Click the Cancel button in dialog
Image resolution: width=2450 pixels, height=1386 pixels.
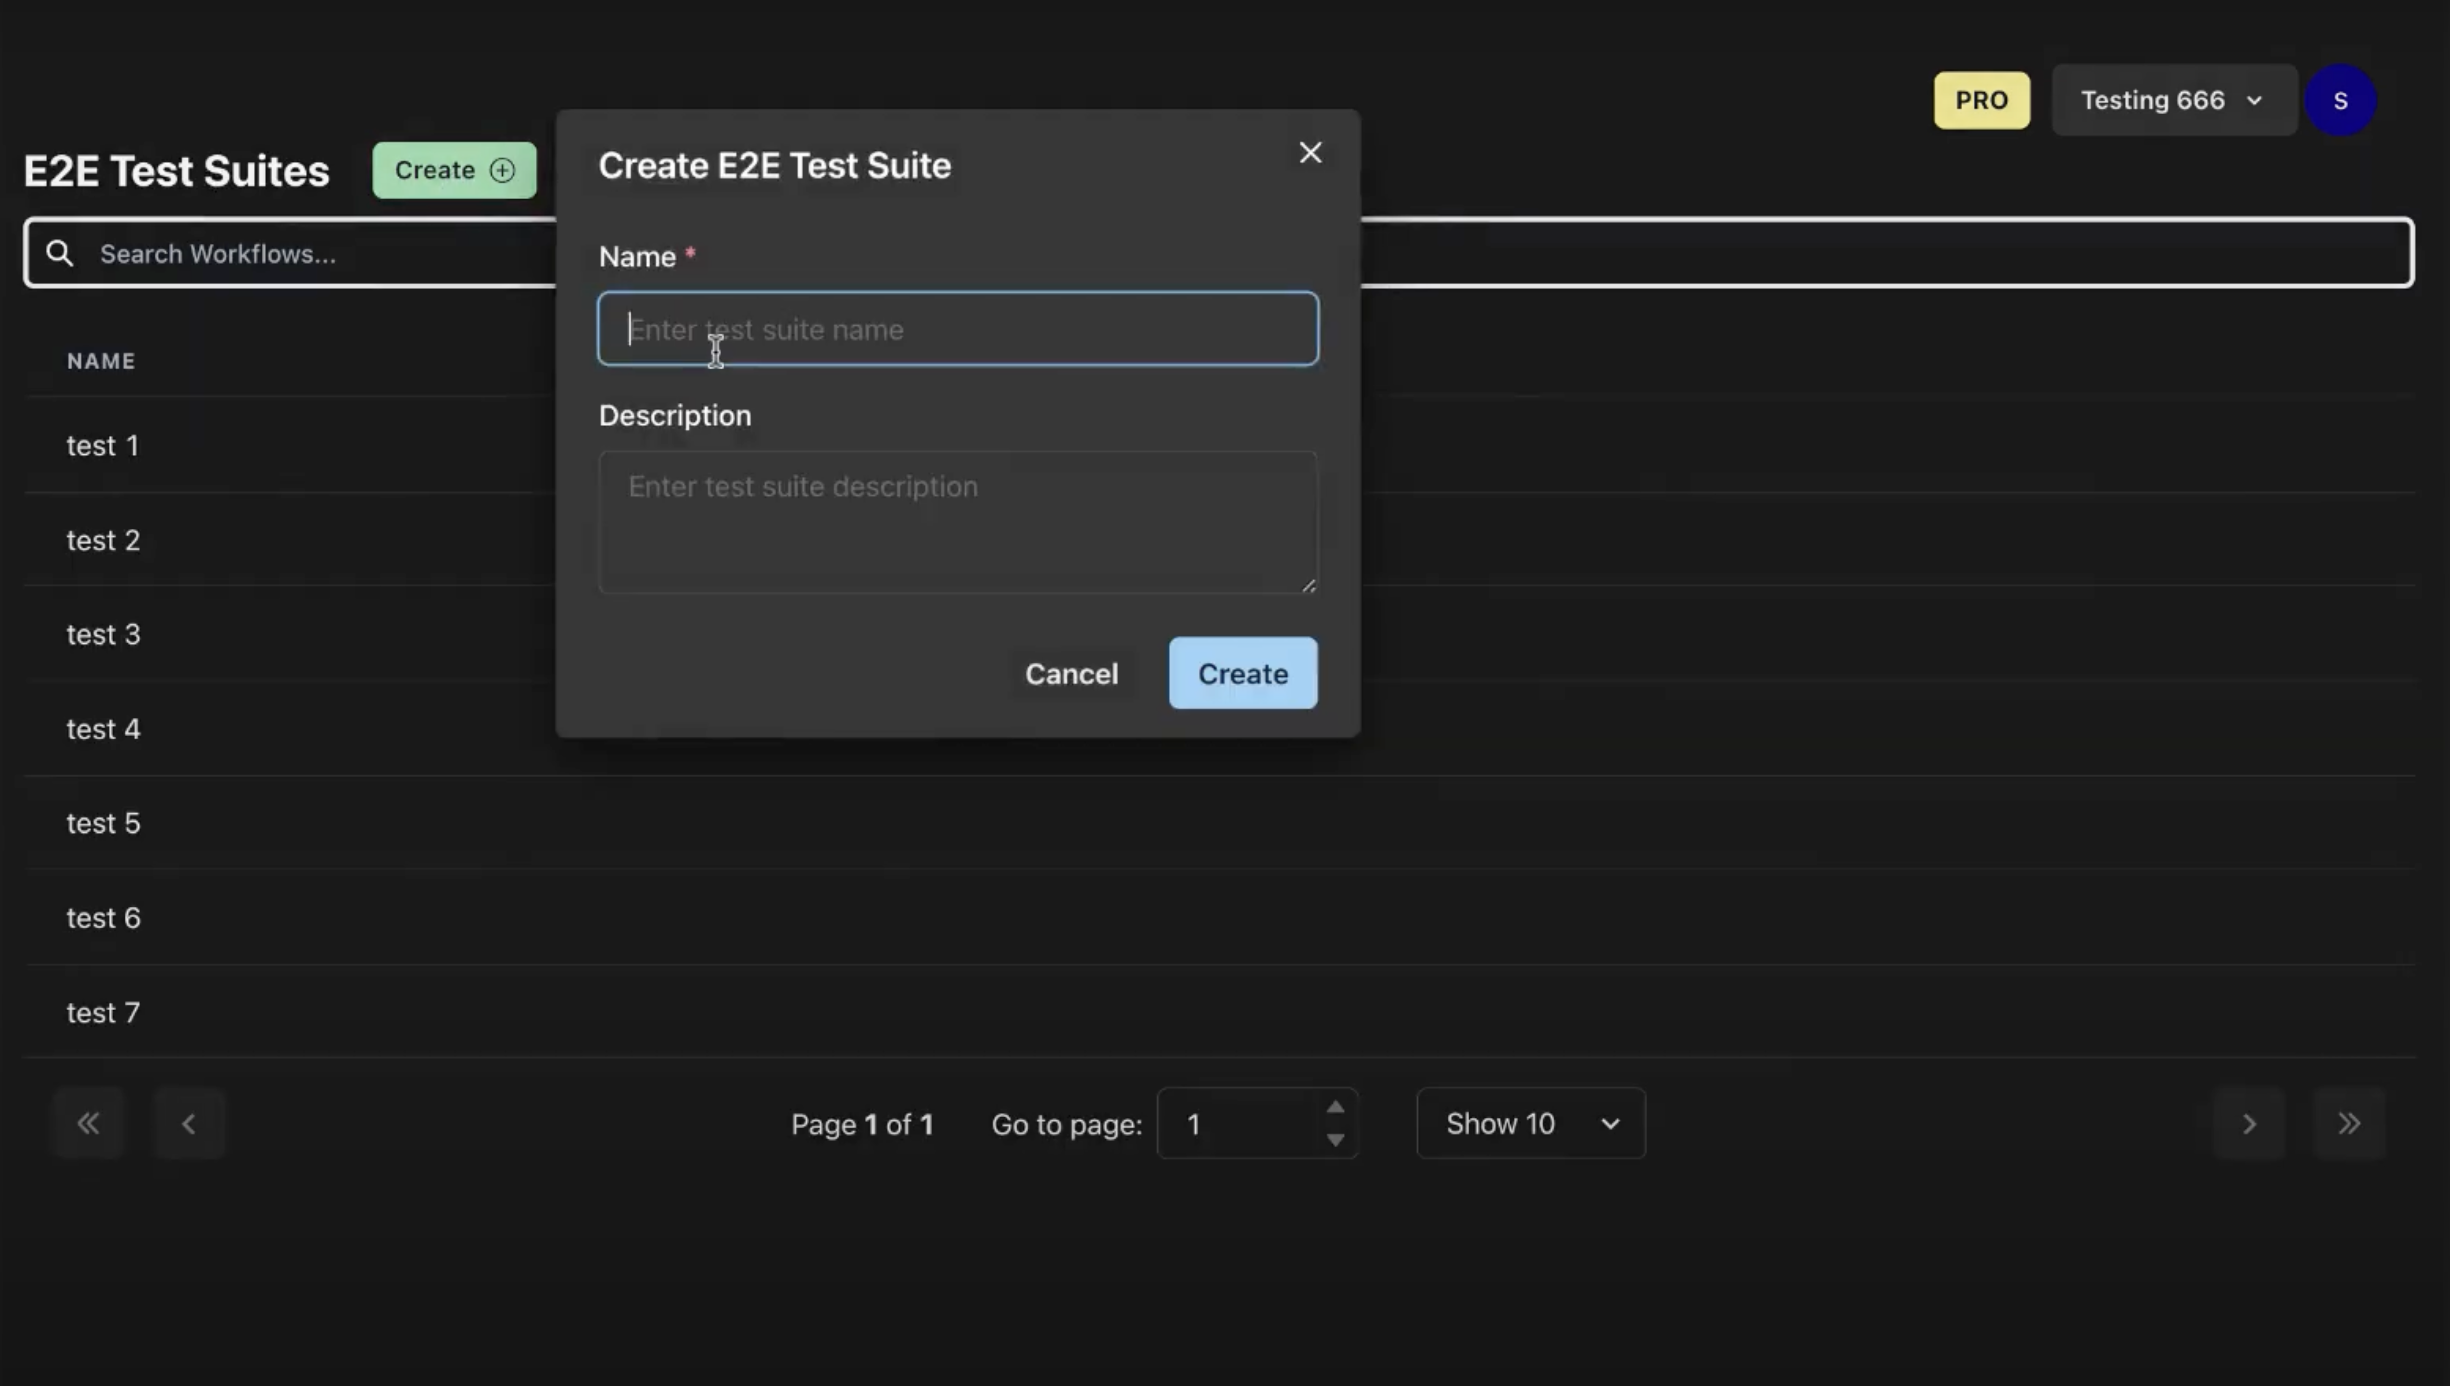pyautogui.click(x=1071, y=674)
